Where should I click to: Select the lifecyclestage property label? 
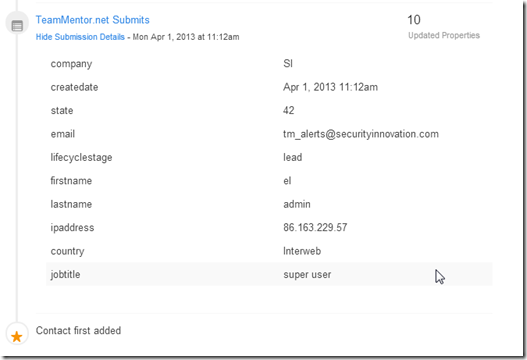[x=81, y=158]
